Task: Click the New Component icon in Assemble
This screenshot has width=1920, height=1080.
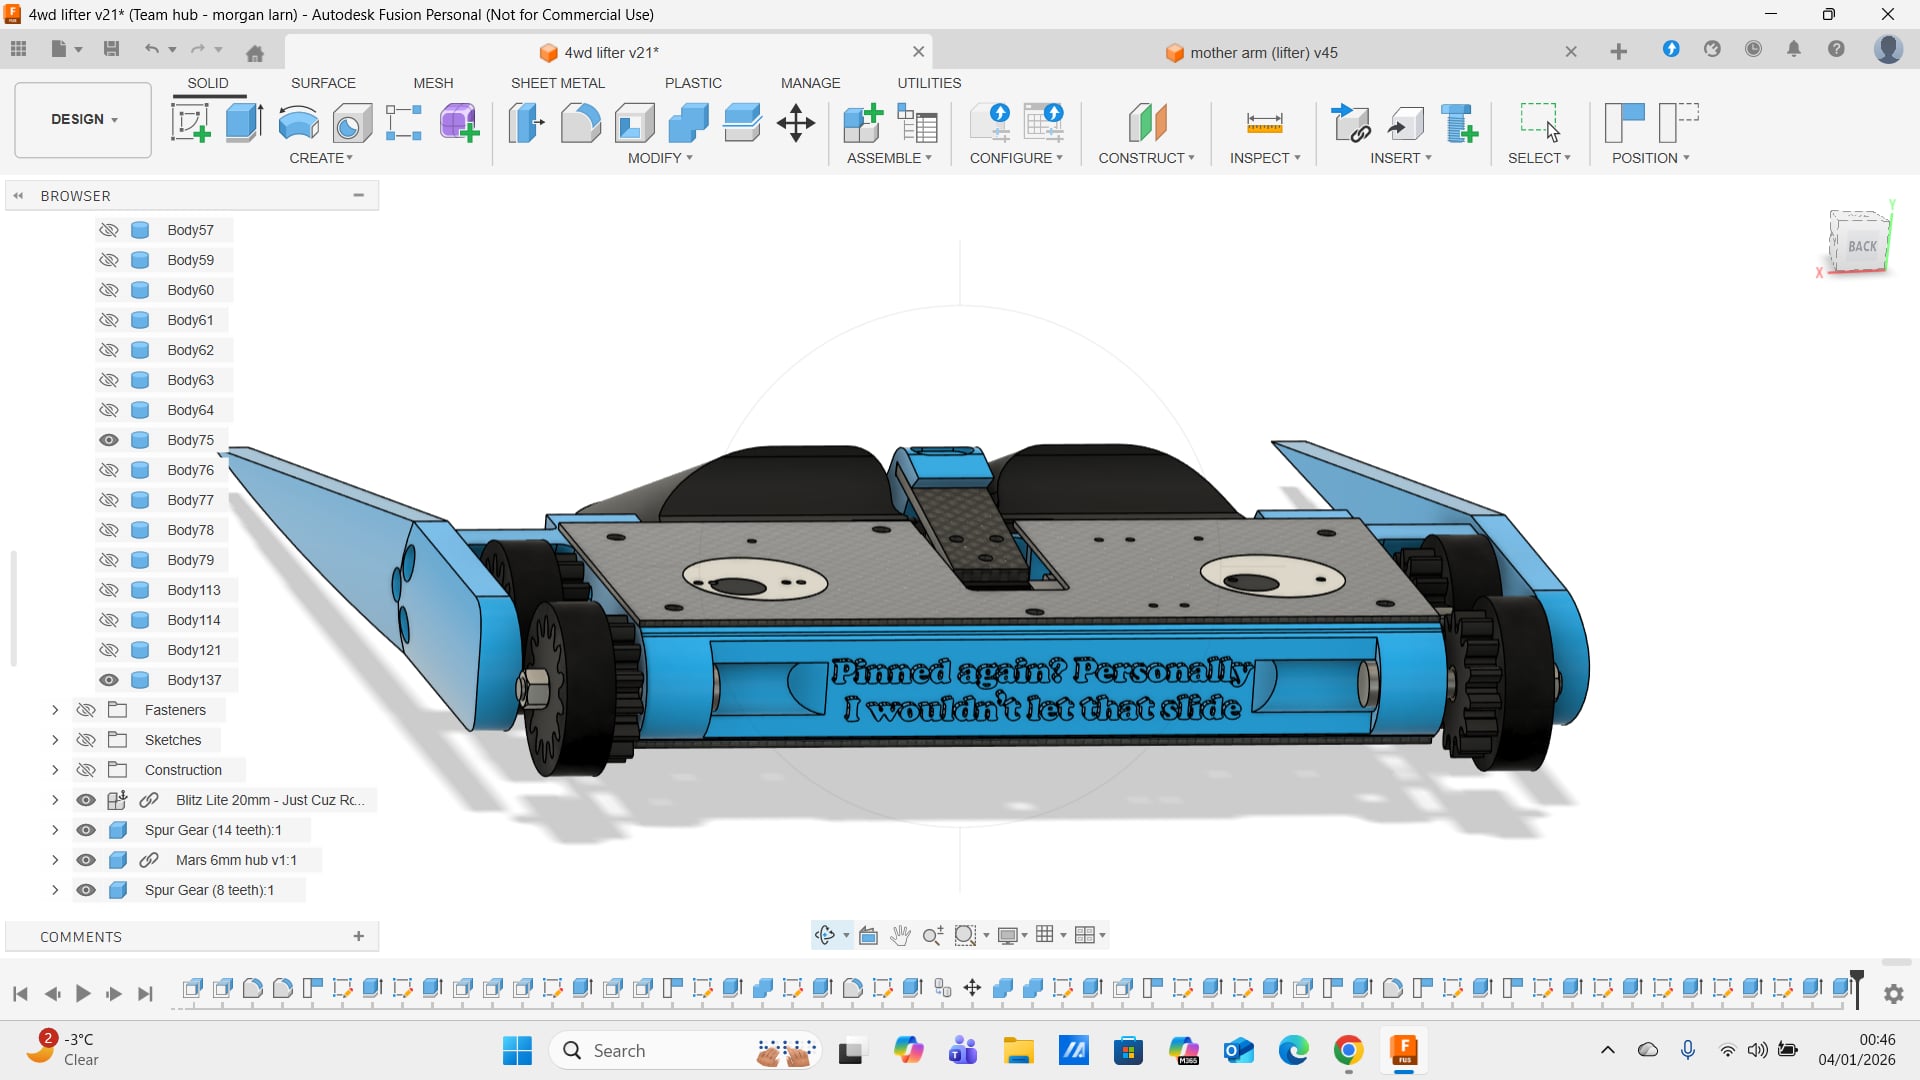Action: [x=862, y=123]
